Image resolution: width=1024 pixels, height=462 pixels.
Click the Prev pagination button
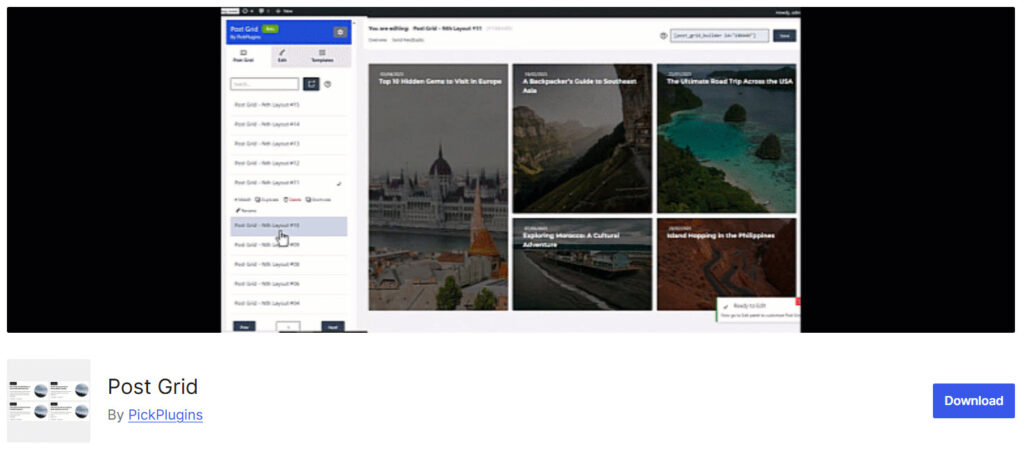[244, 326]
